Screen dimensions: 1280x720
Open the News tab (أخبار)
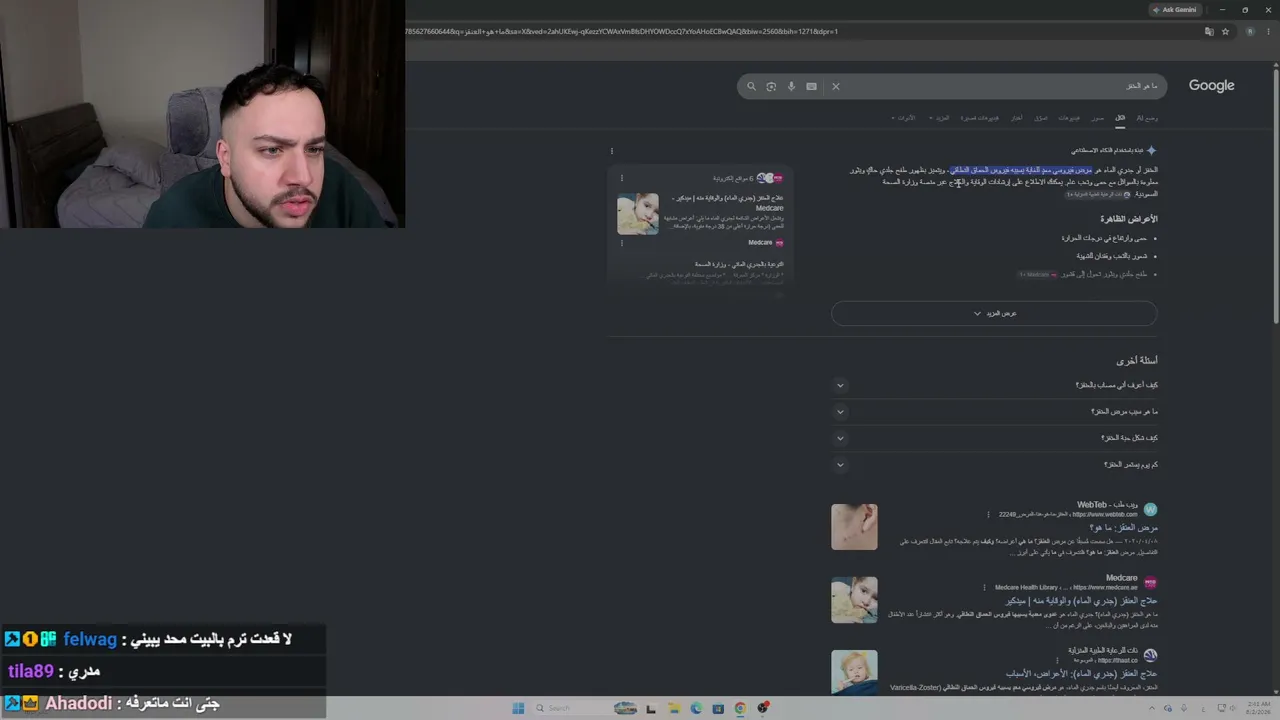(1017, 118)
